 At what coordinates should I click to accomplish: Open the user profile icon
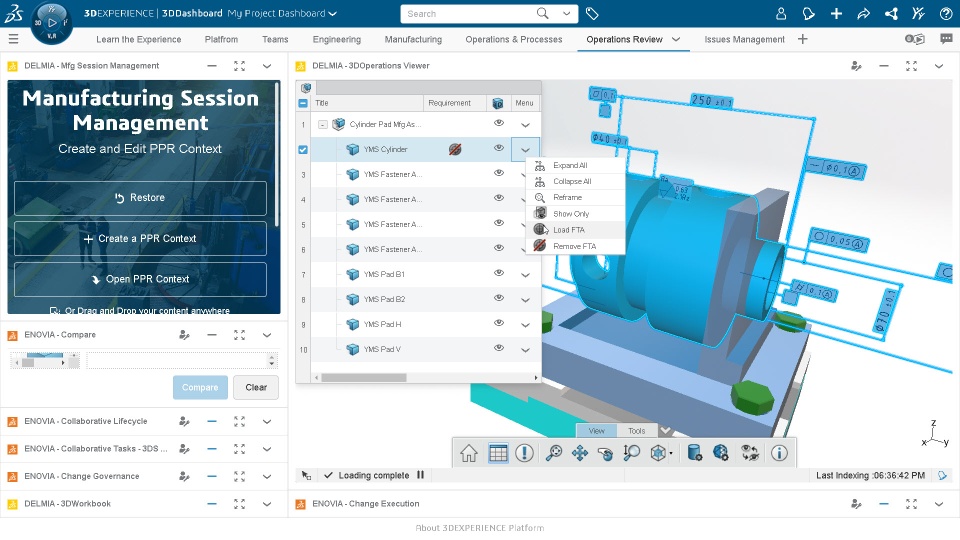[781, 13]
